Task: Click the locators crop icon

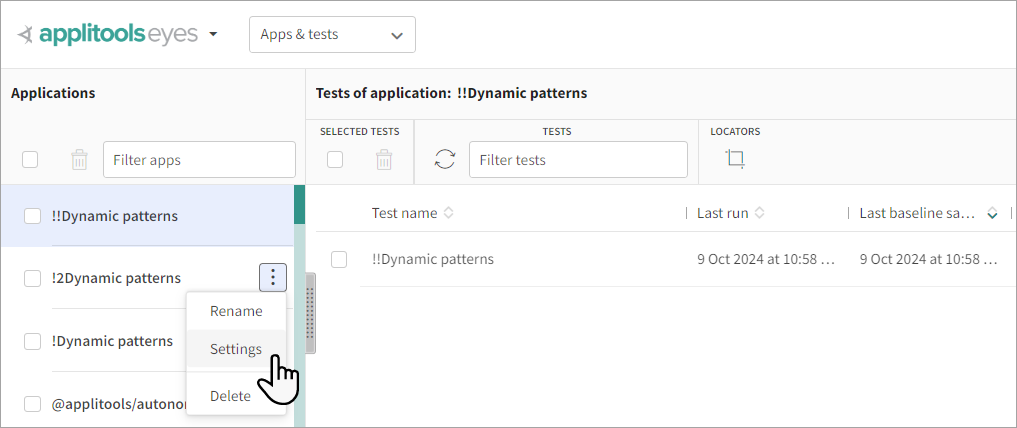Action: pos(735,159)
